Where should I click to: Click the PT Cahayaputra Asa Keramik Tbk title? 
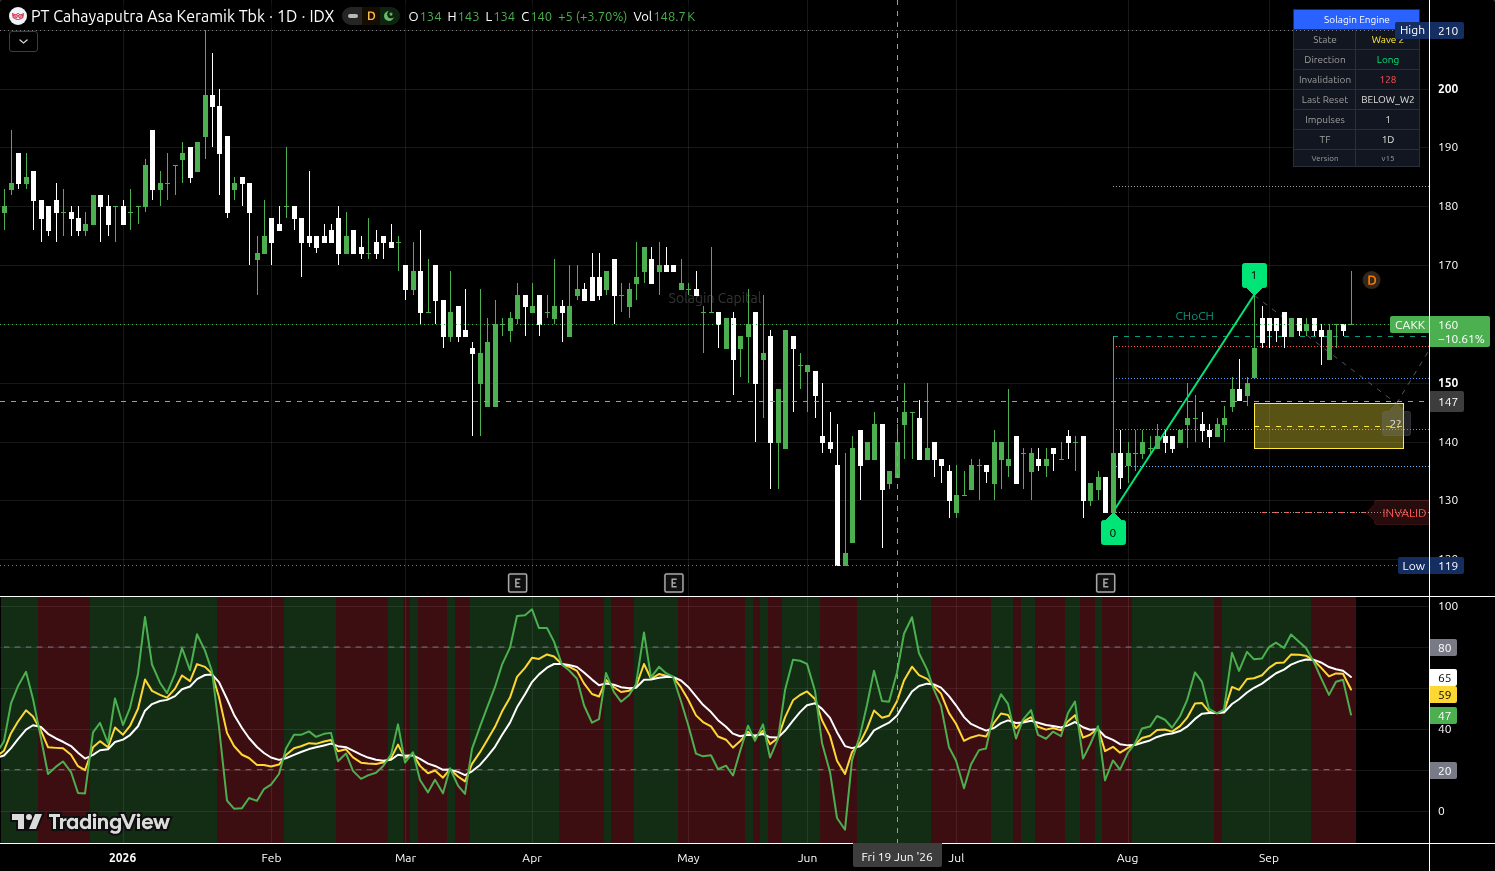click(148, 16)
